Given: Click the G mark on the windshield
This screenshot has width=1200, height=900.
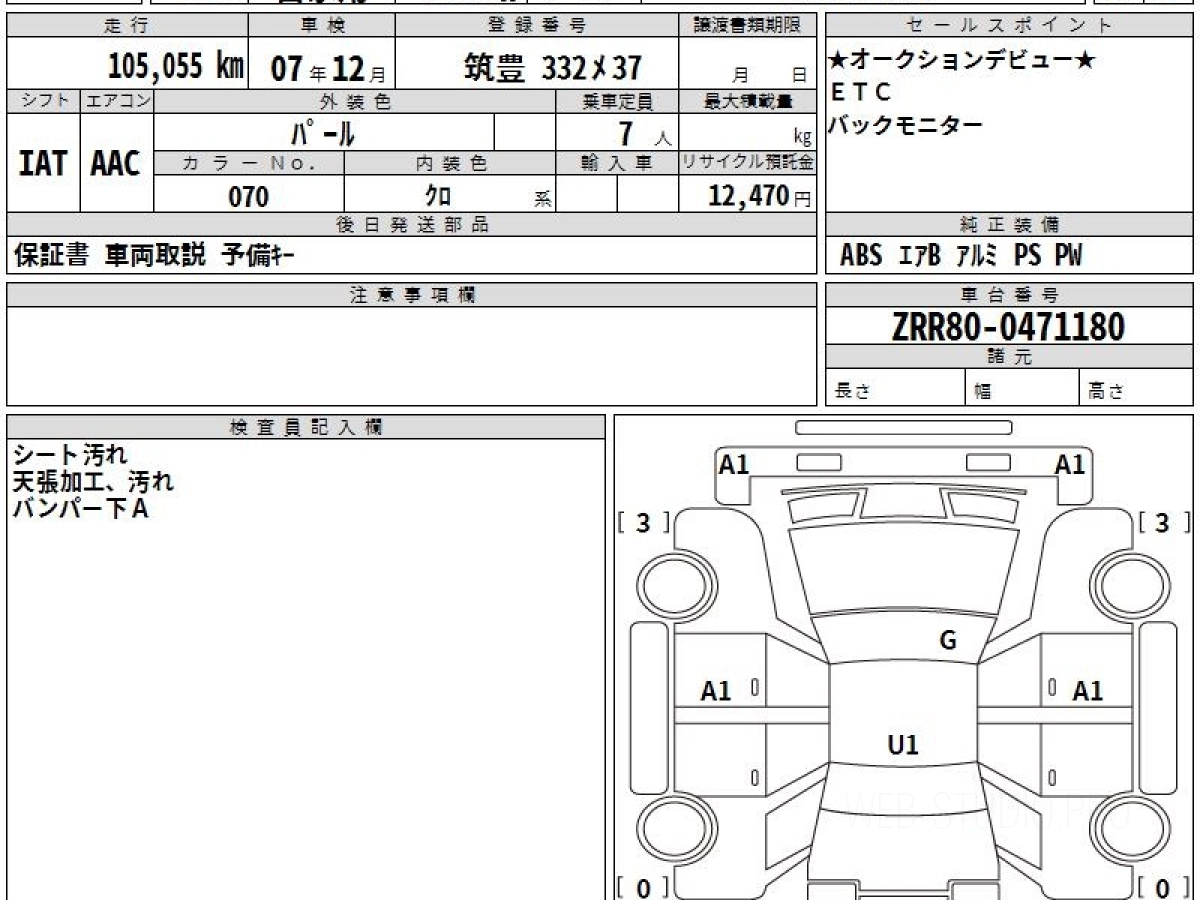Looking at the screenshot, I should click(948, 641).
